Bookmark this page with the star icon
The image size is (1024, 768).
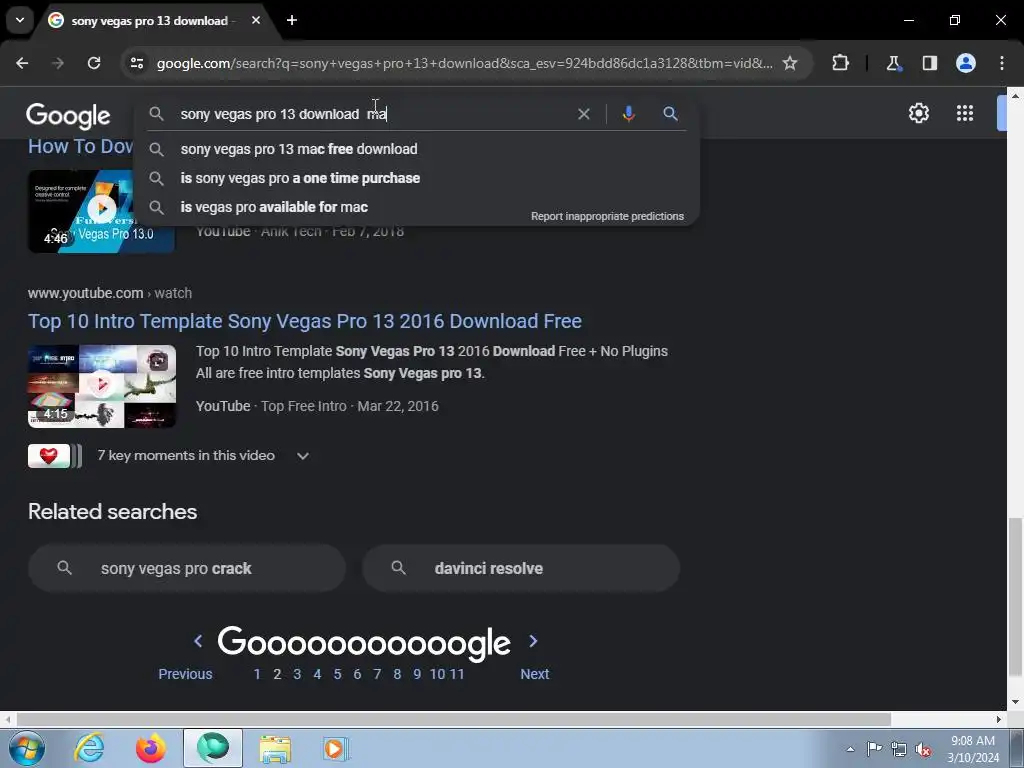point(790,63)
